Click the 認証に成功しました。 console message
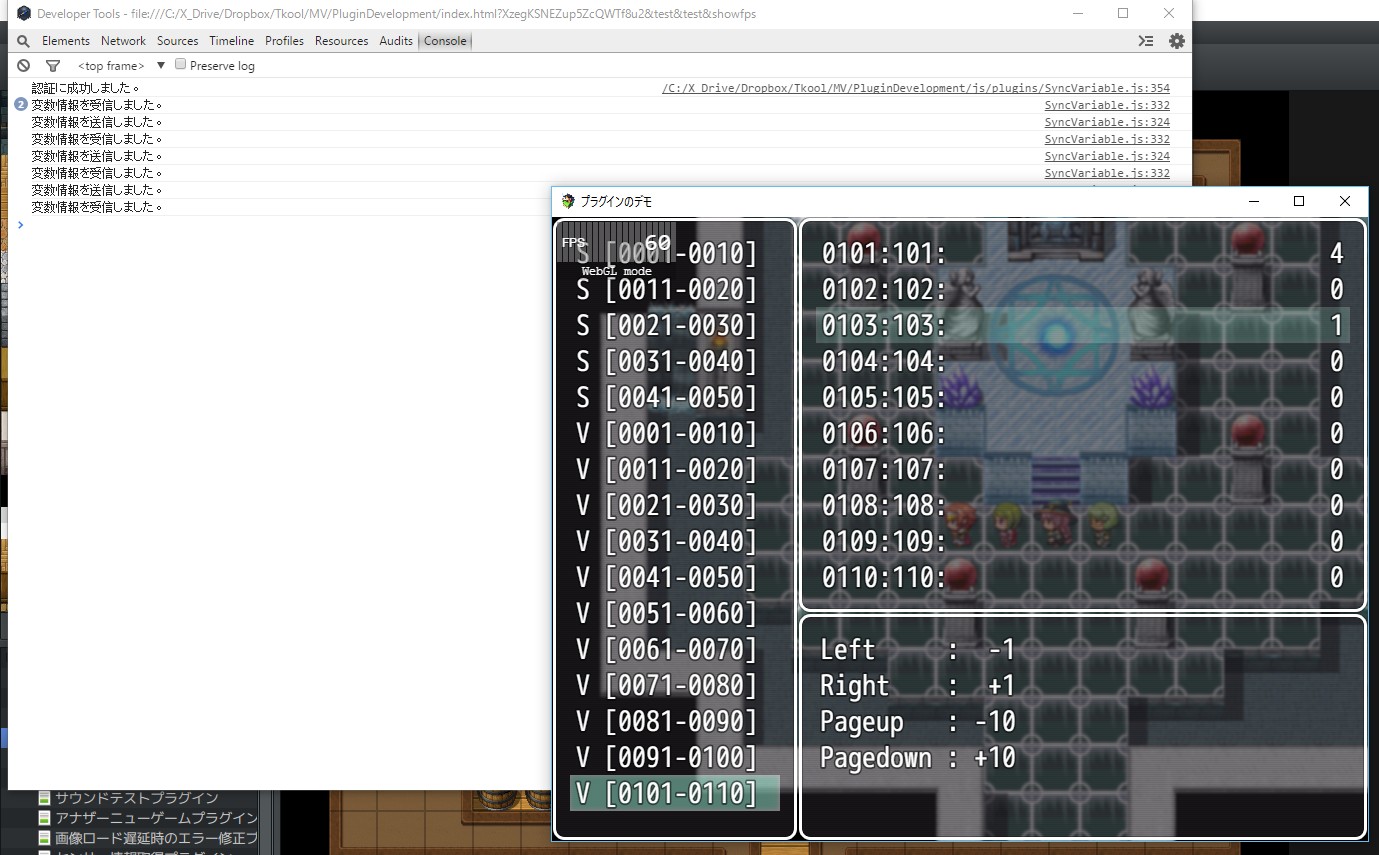The width and height of the screenshot is (1379, 855). (x=86, y=88)
